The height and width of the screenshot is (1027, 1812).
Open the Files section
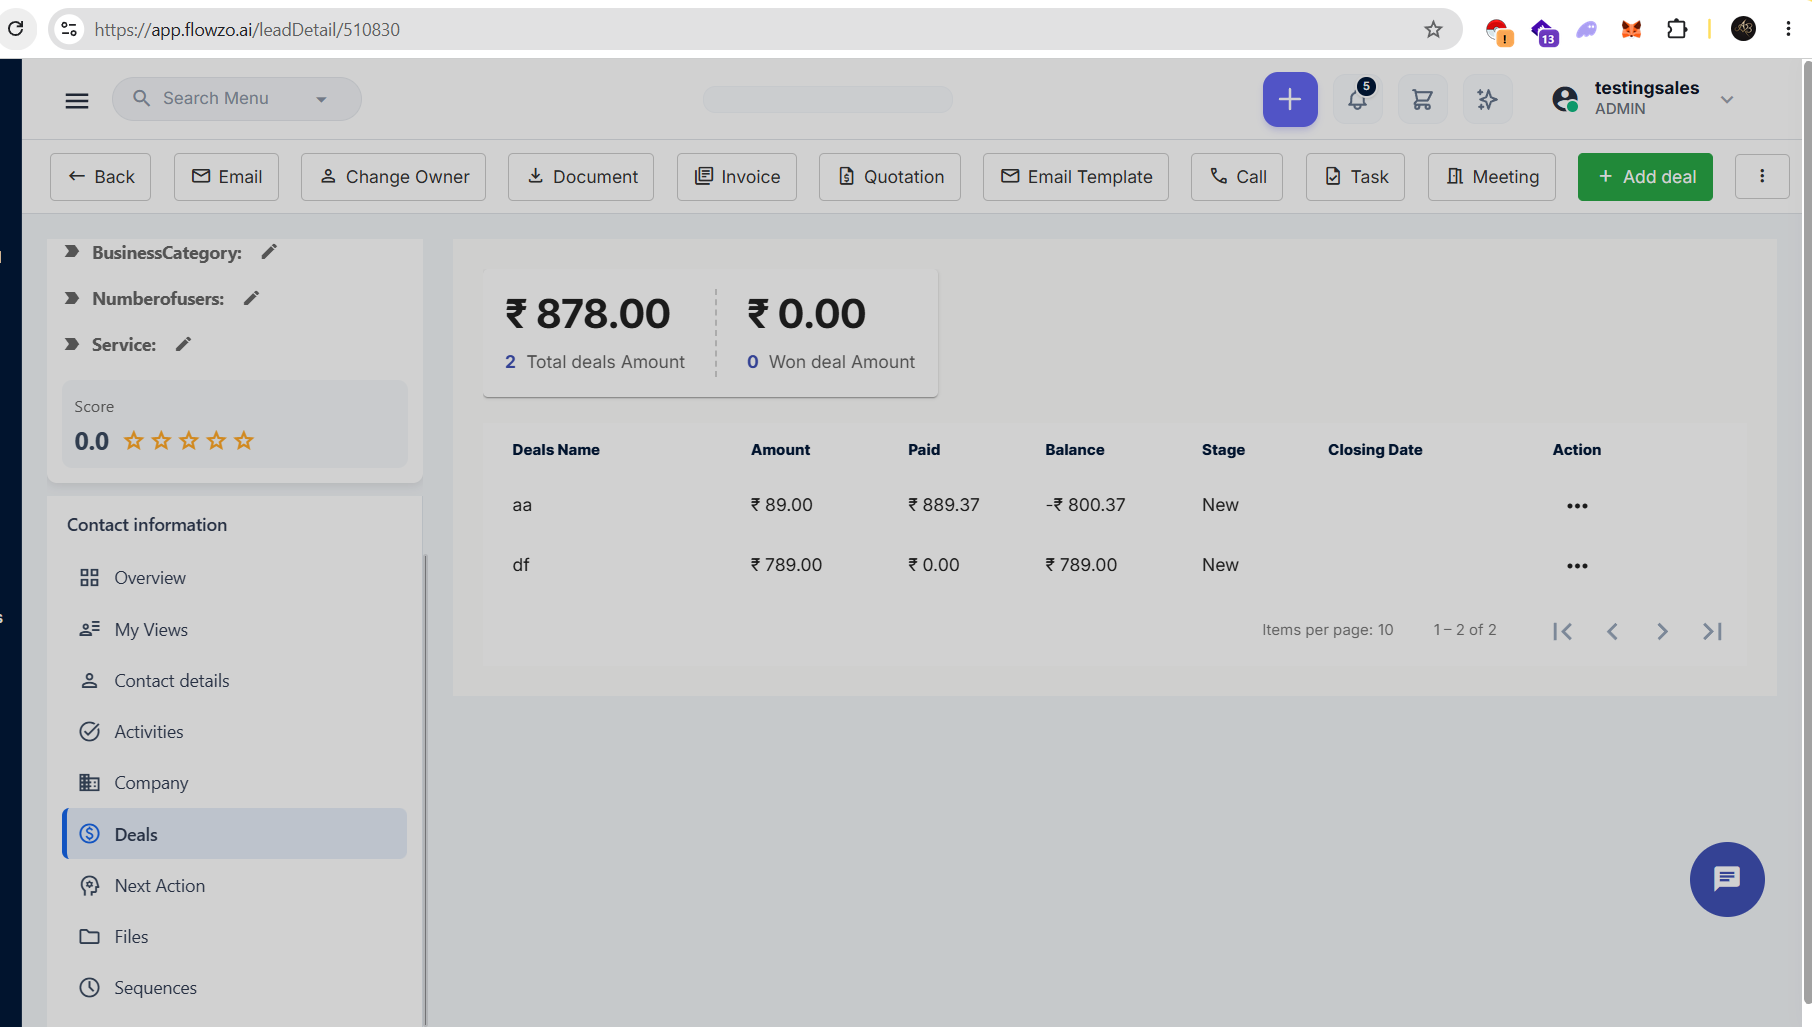[x=235, y=936]
